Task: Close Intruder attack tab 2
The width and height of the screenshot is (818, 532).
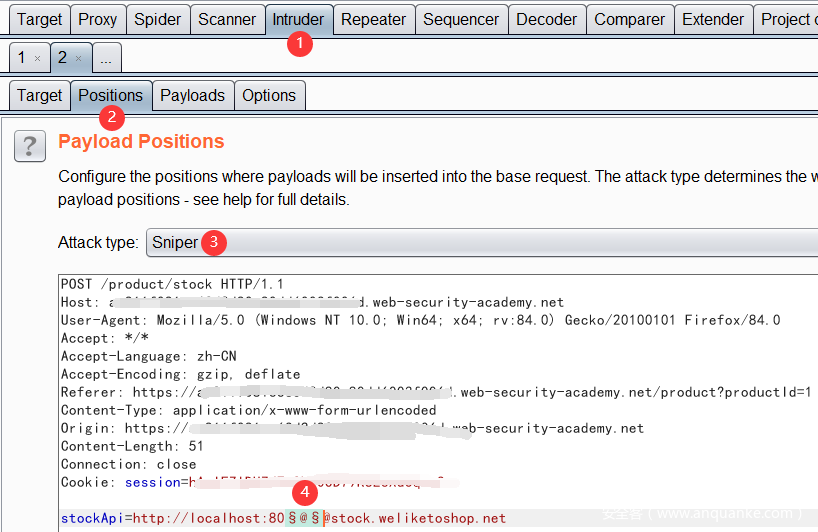Action: pos(78,58)
